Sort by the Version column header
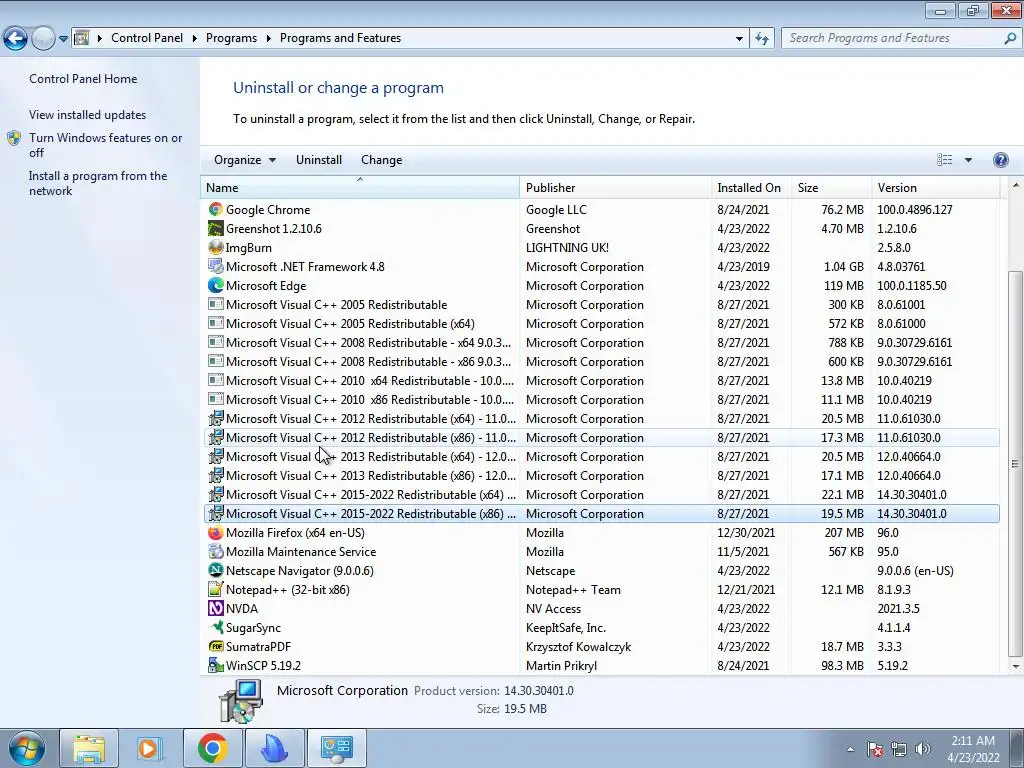The height and width of the screenshot is (768, 1024). 935,187
